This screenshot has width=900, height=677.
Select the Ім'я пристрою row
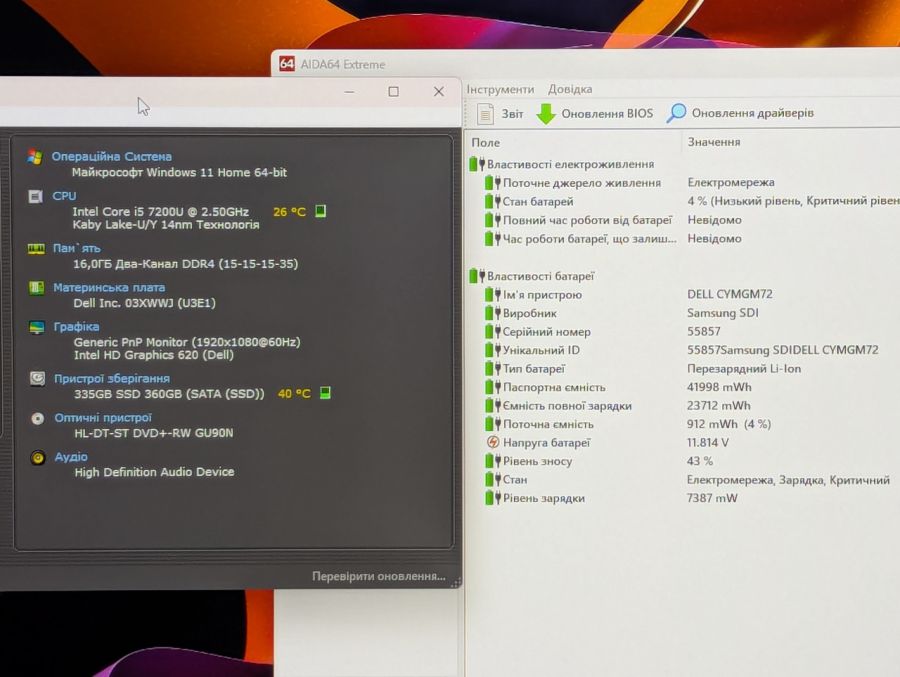point(683,295)
